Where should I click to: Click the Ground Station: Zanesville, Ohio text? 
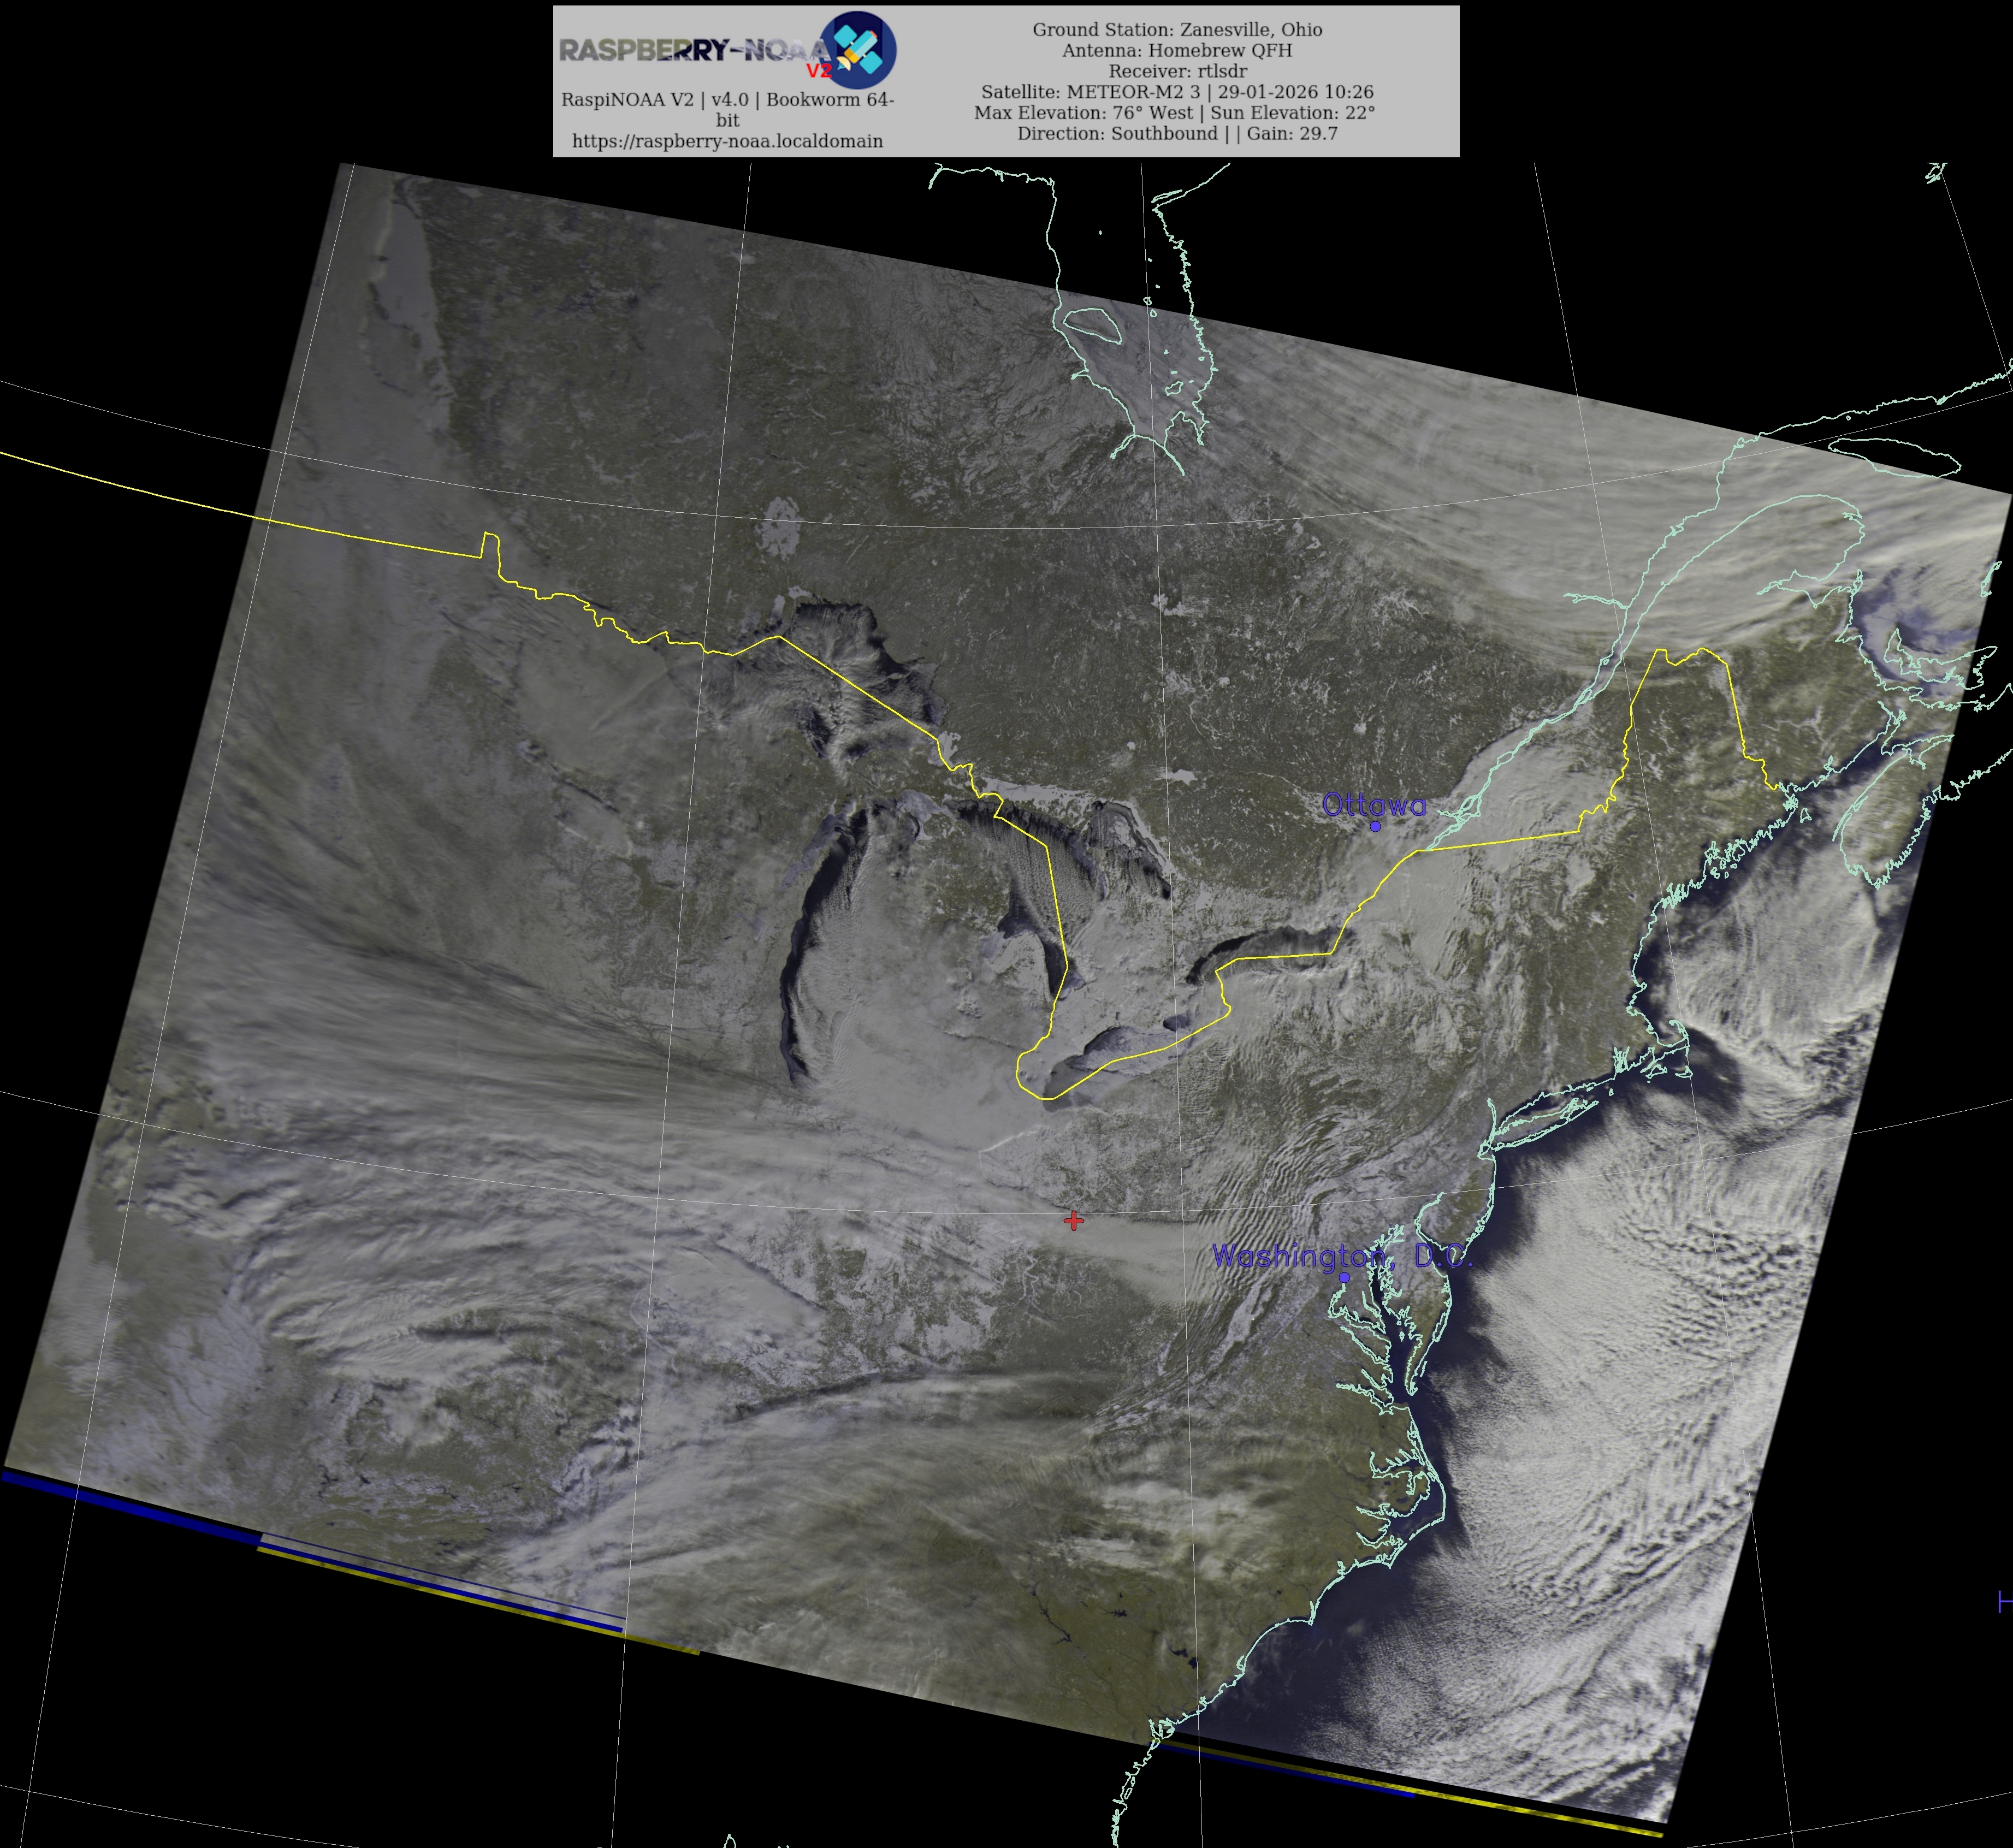(1177, 30)
